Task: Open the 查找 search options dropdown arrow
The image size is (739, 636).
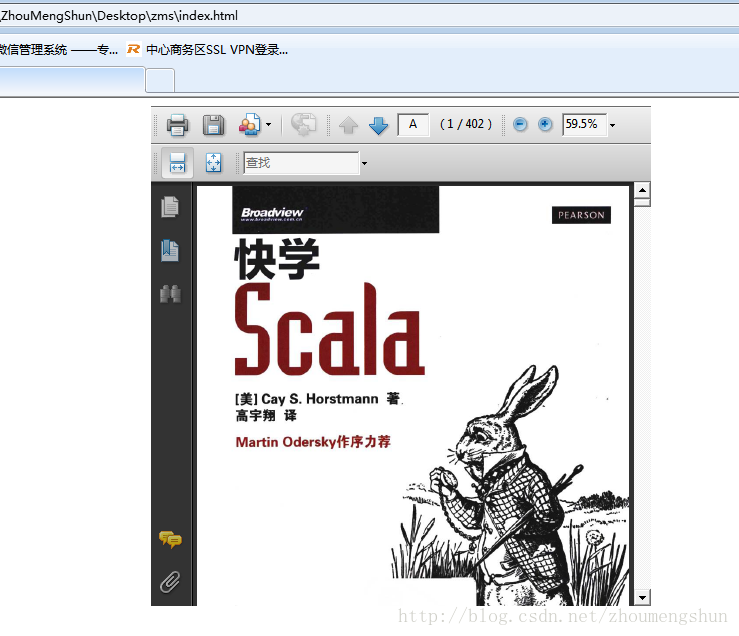Action: tap(364, 164)
